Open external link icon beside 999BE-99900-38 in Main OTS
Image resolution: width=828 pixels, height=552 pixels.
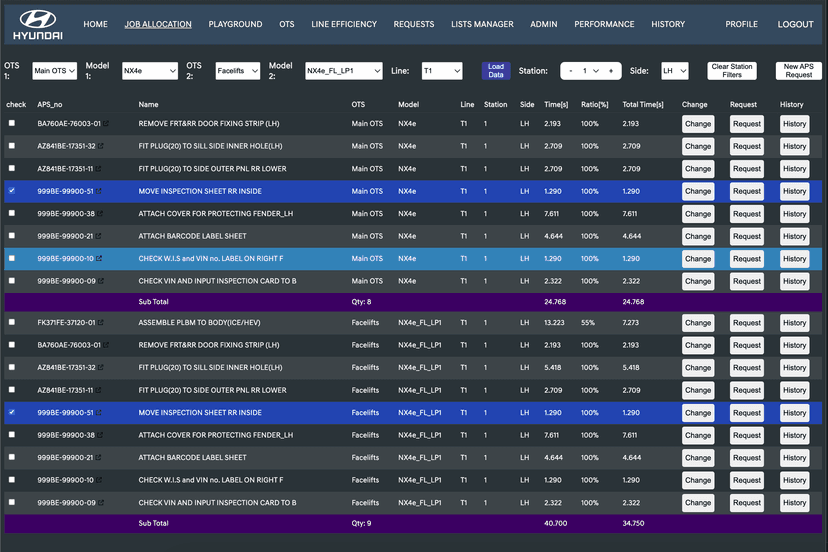click(x=101, y=214)
